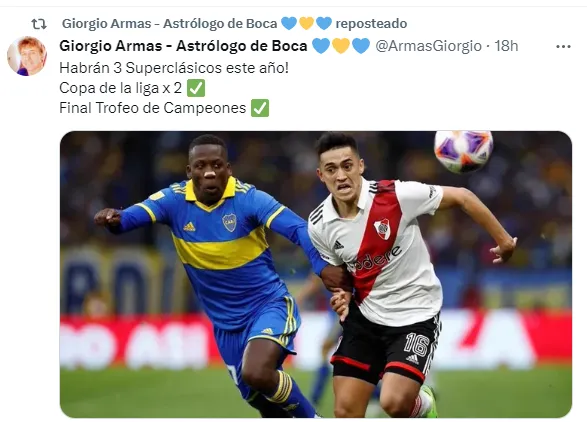
Task: Click the yellow heart emoji in the reposteado line
Action: tap(306, 24)
